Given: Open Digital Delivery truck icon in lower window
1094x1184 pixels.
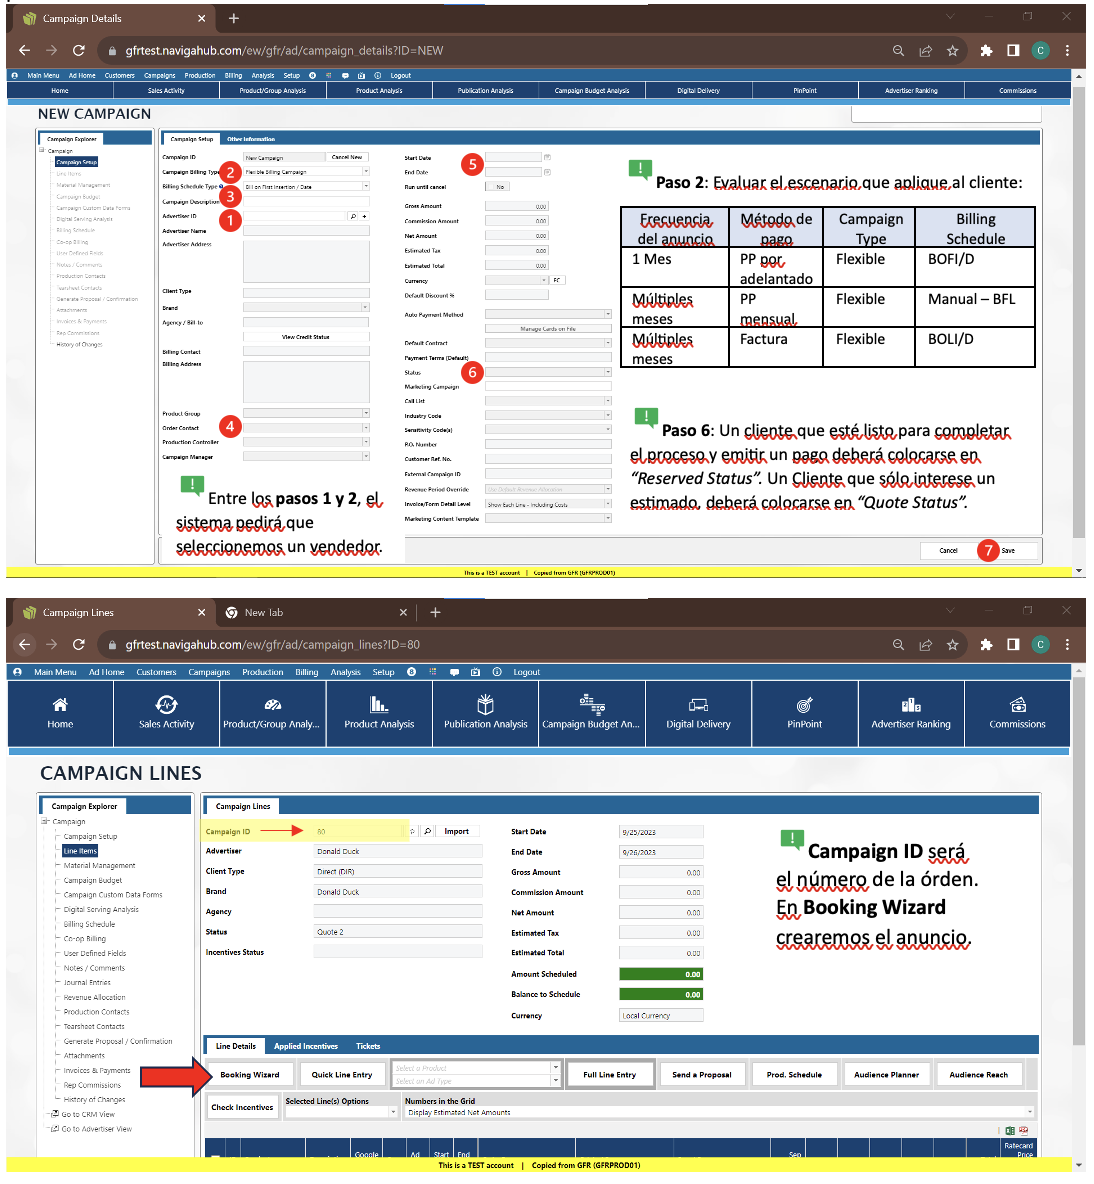Looking at the screenshot, I should [698, 705].
